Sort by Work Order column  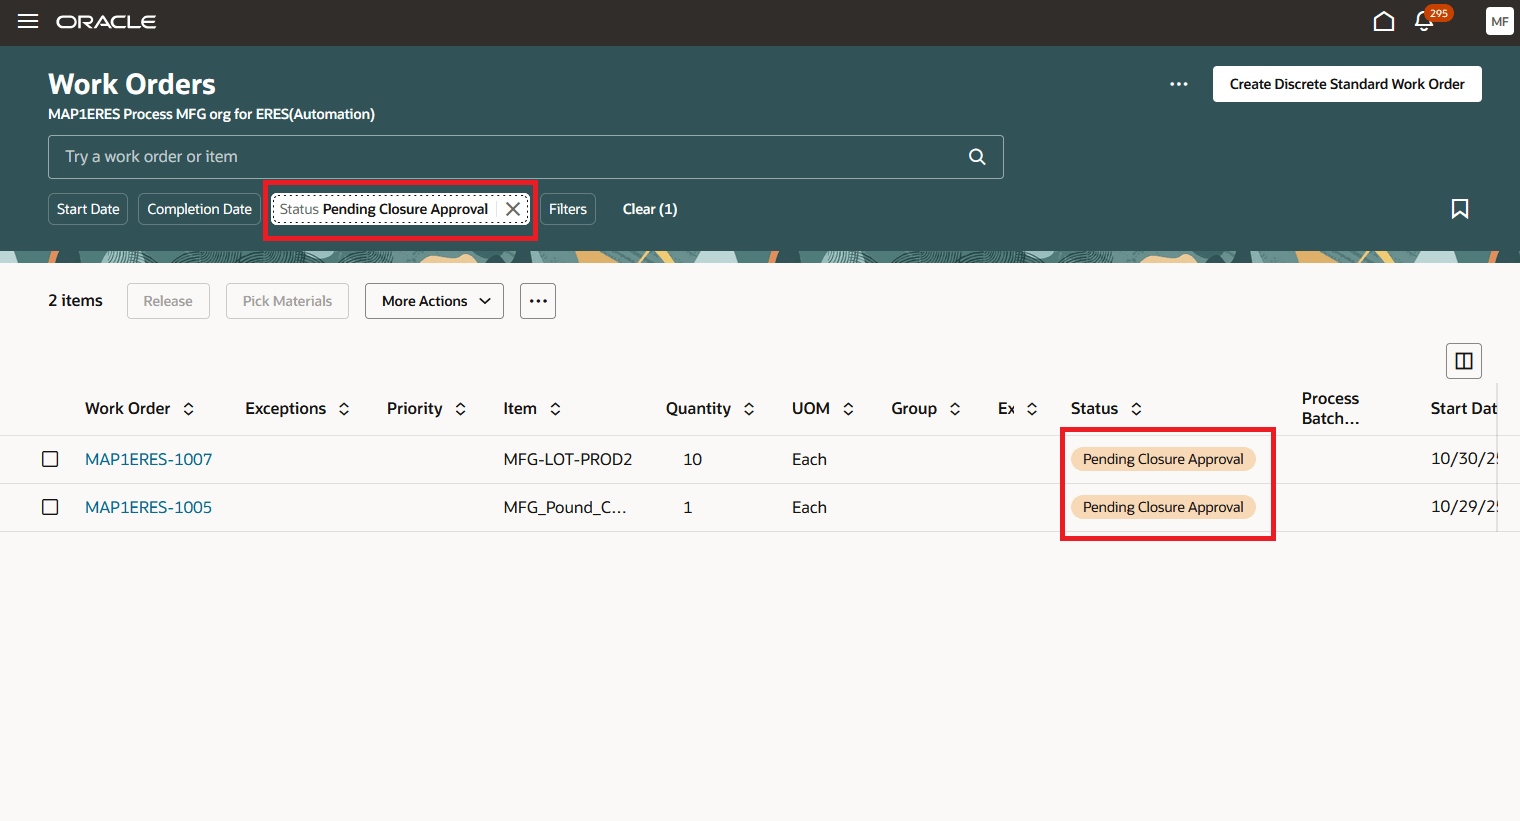(188, 409)
